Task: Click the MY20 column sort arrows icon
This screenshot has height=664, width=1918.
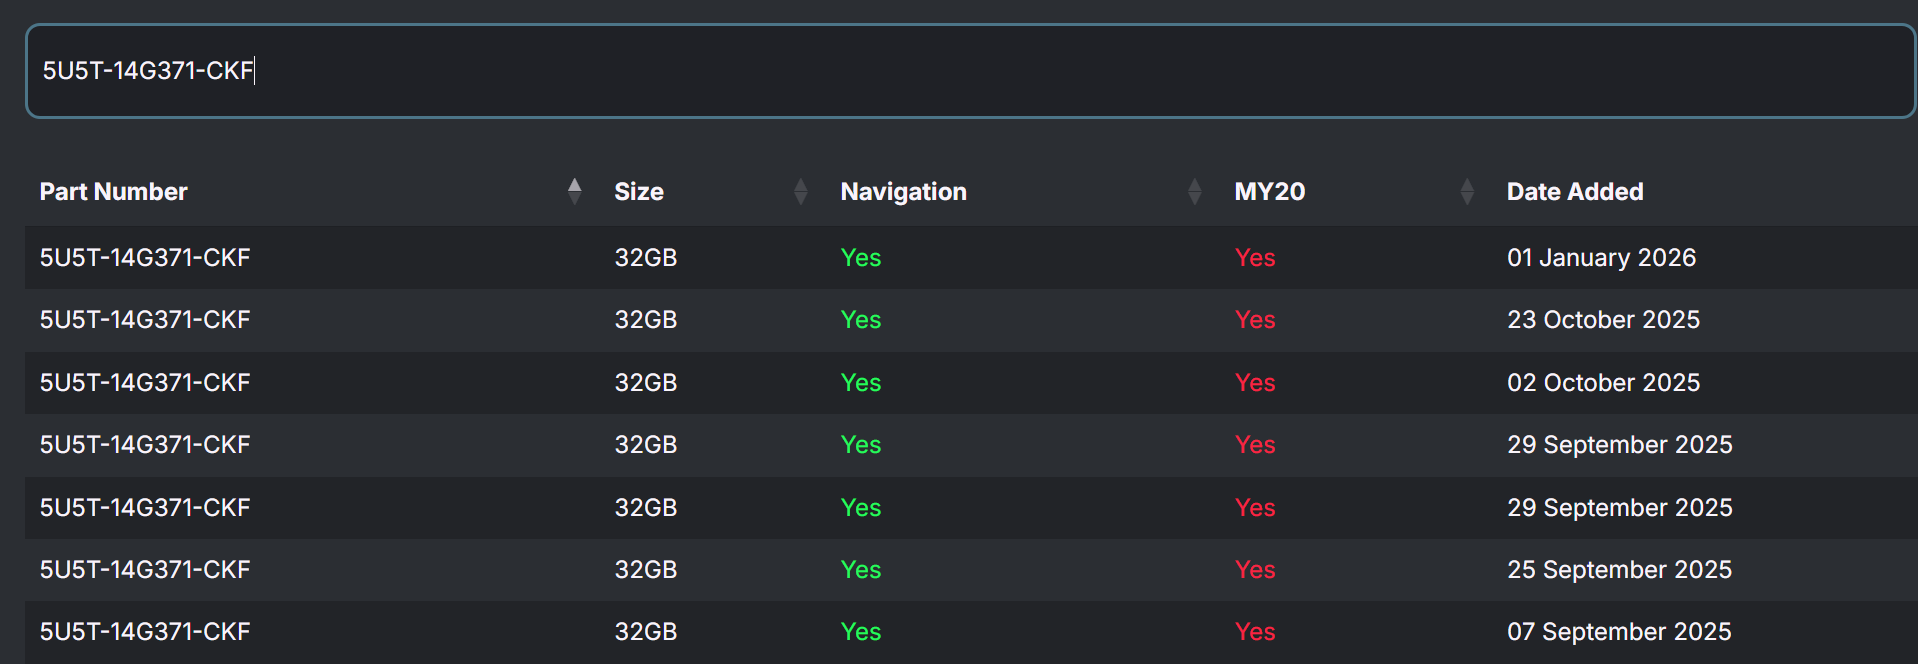Action: pos(1467,191)
